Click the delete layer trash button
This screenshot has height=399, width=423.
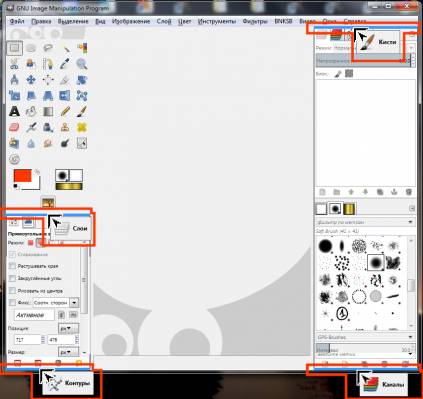[x=409, y=192]
